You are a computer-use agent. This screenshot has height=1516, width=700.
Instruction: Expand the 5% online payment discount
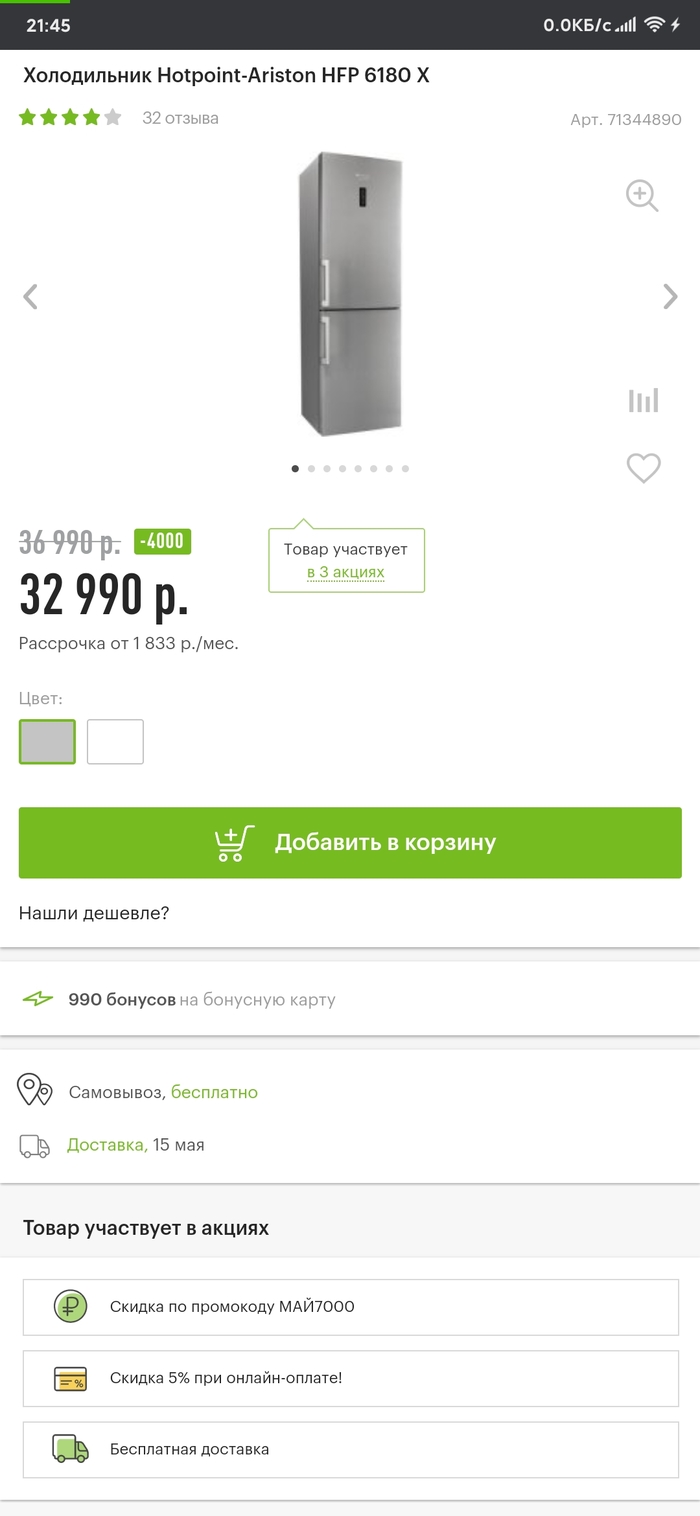click(x=350, y=1378)
